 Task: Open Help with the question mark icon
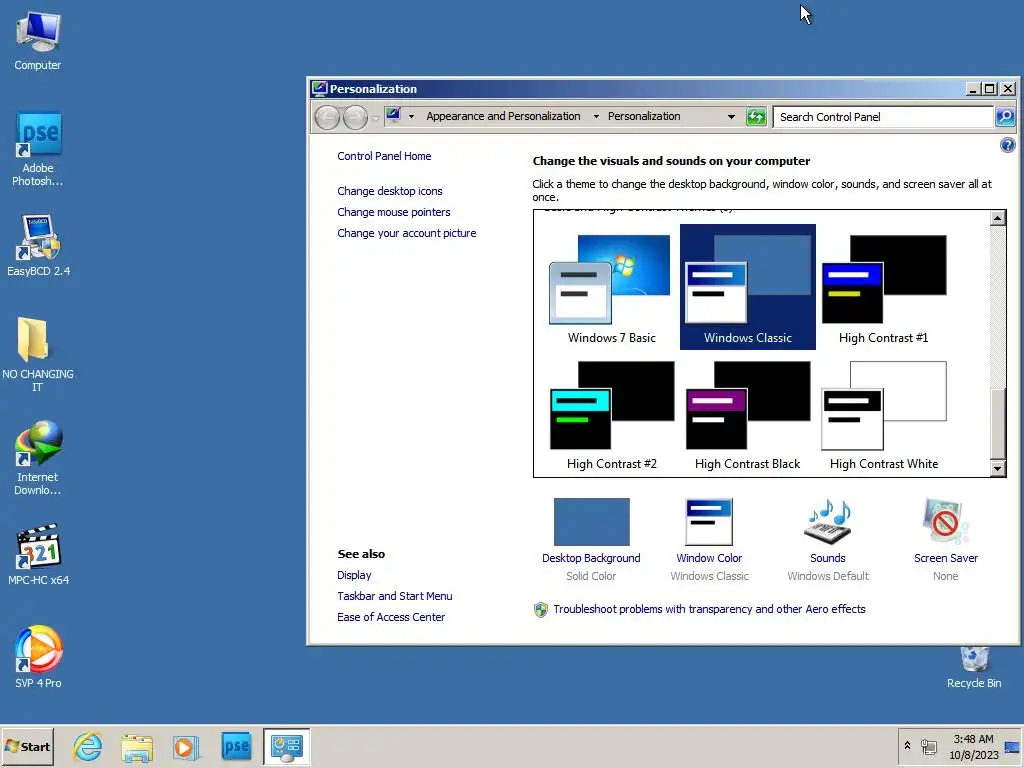[1008, 145]
